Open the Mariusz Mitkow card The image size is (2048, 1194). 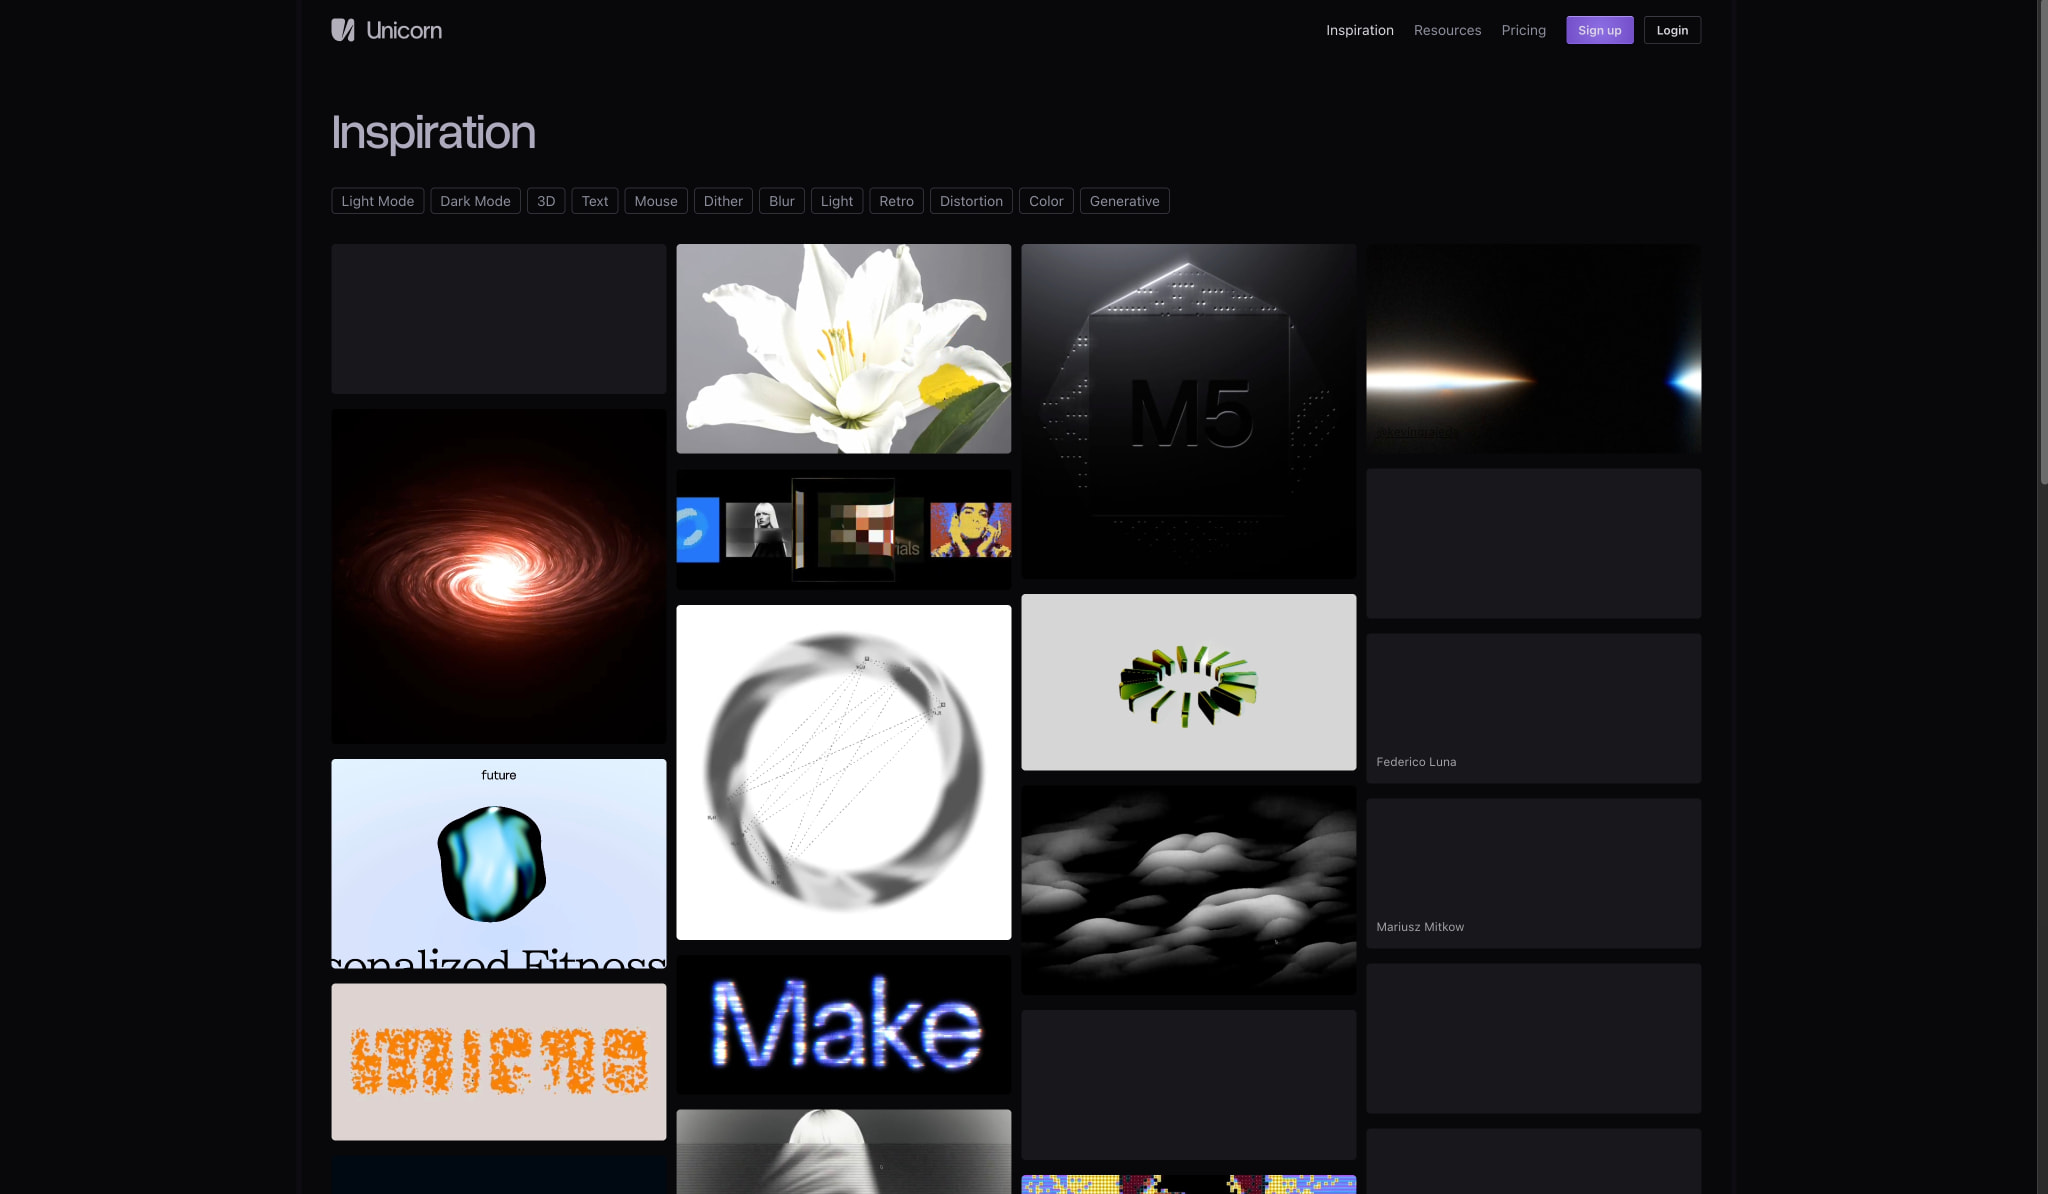pos(1533,873)
